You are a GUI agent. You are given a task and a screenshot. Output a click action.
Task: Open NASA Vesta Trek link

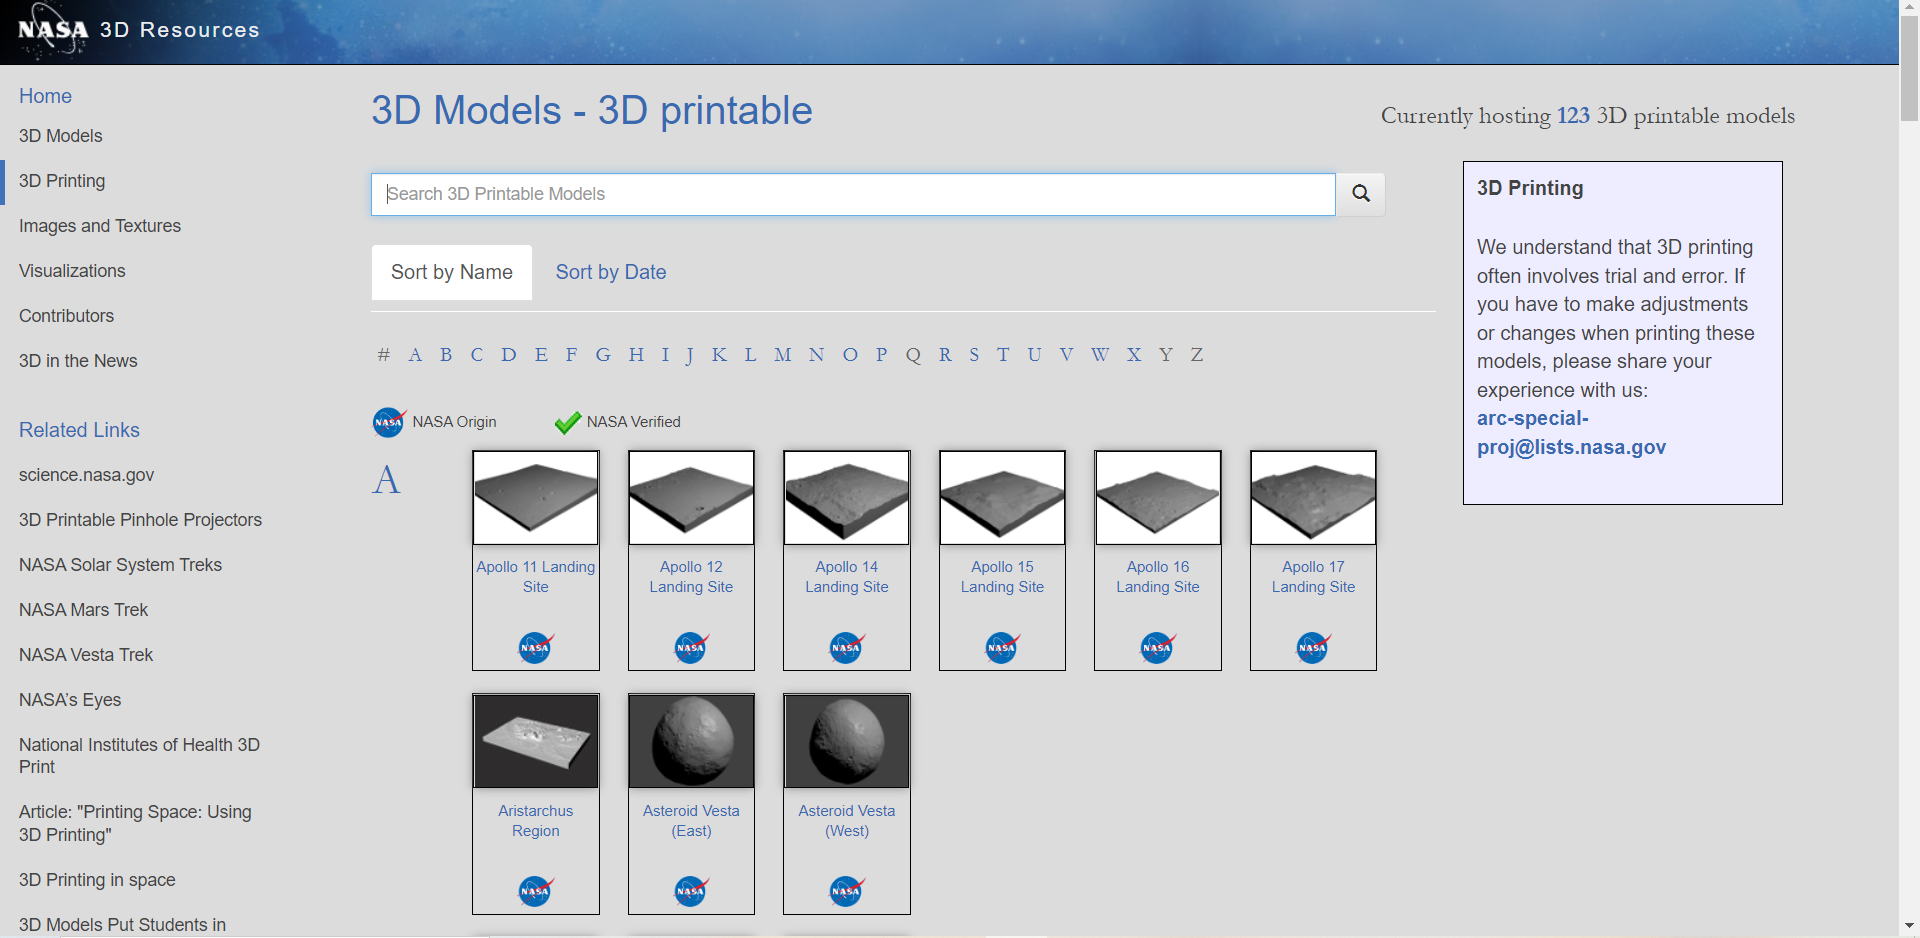click(86, 655)
